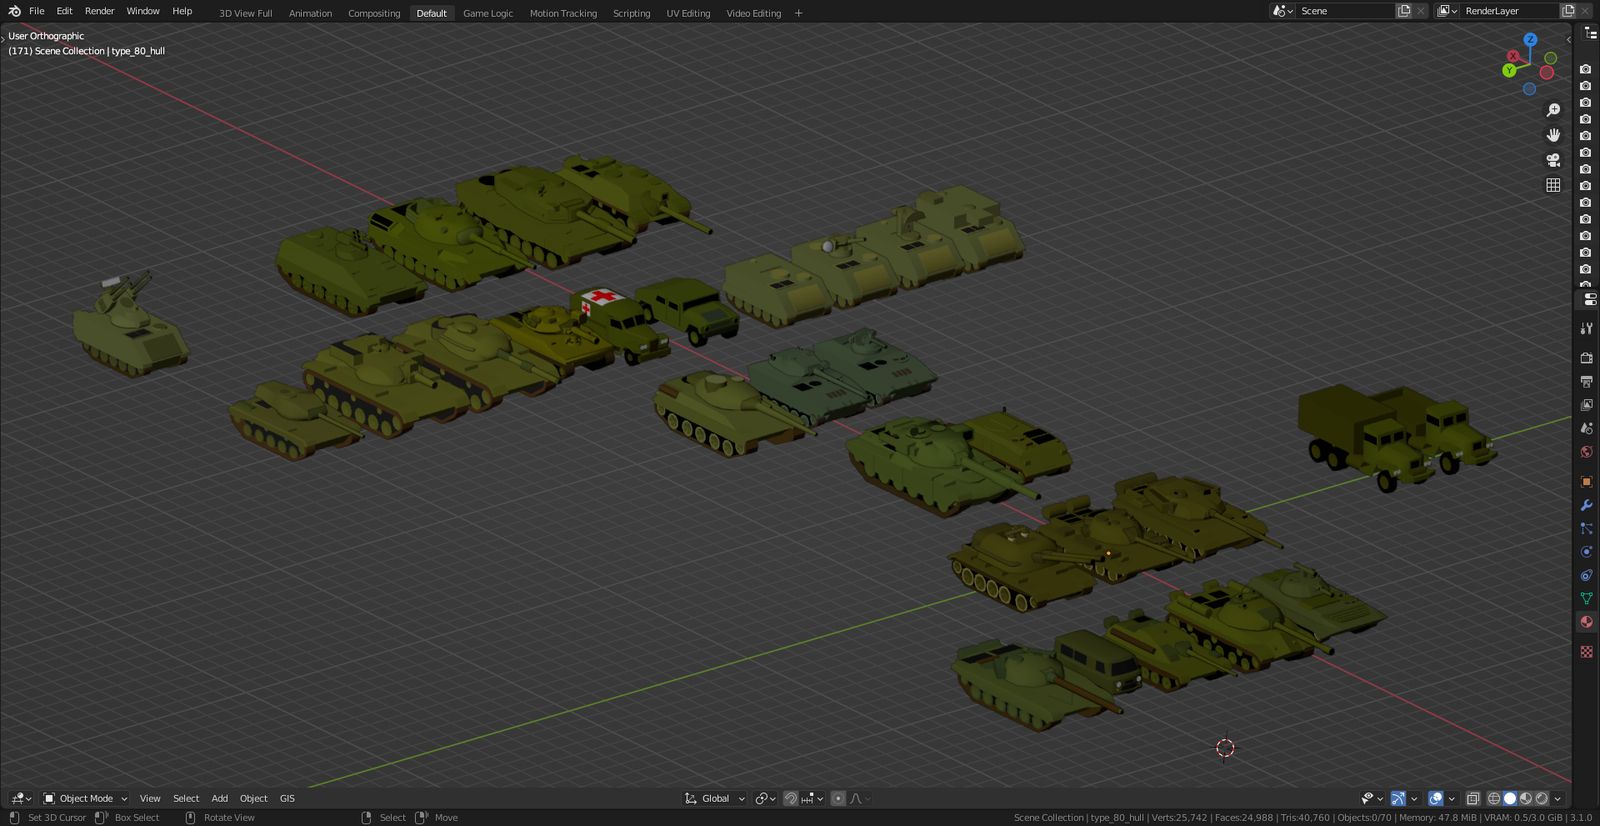Screen dimensions: 1600x826
Task: Open the Output properties tab
Action: pos(1586,381)
